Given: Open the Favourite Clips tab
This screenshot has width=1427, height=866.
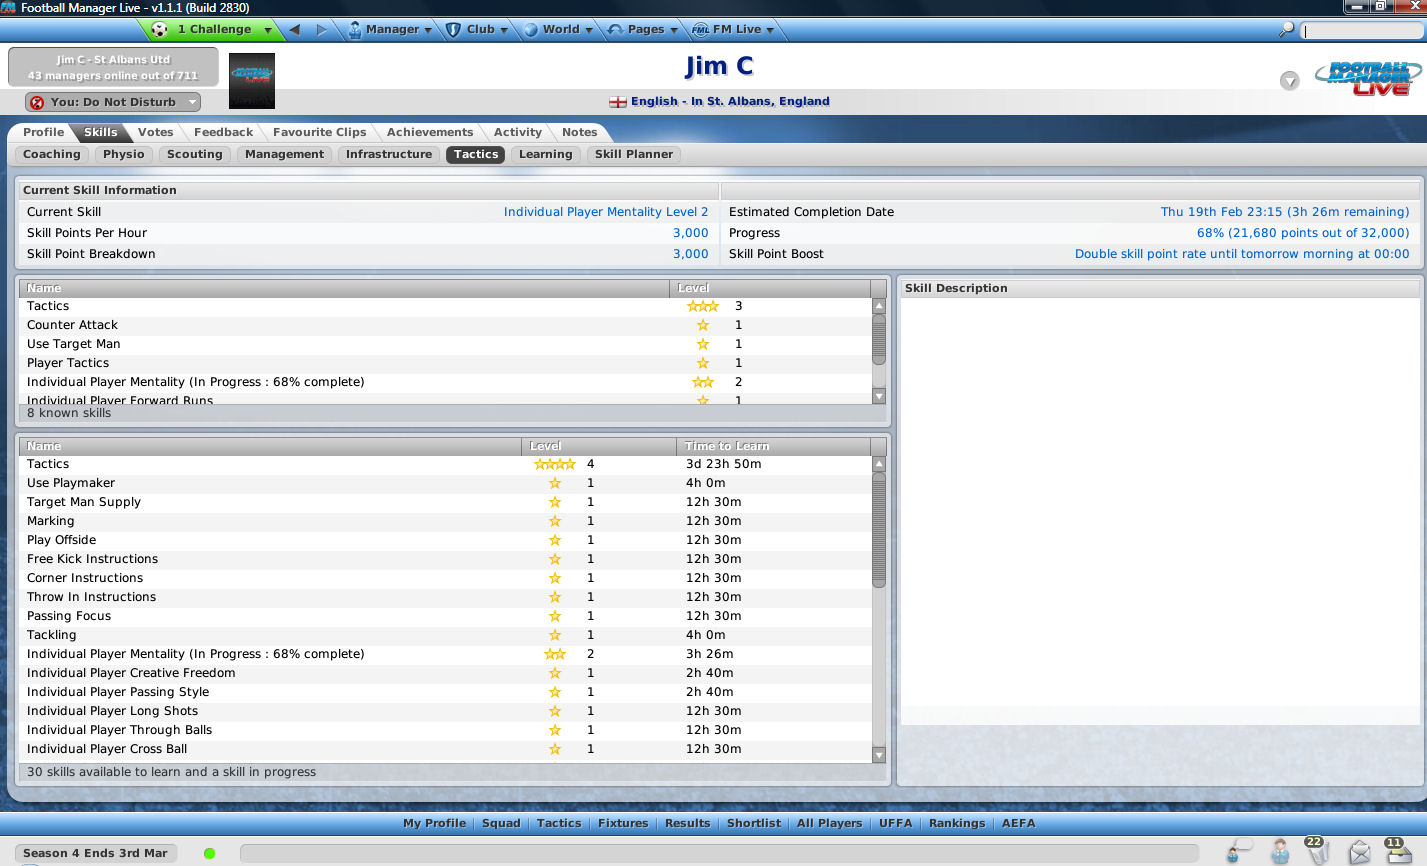Looking at the screenshot, I should pos(319,132).
